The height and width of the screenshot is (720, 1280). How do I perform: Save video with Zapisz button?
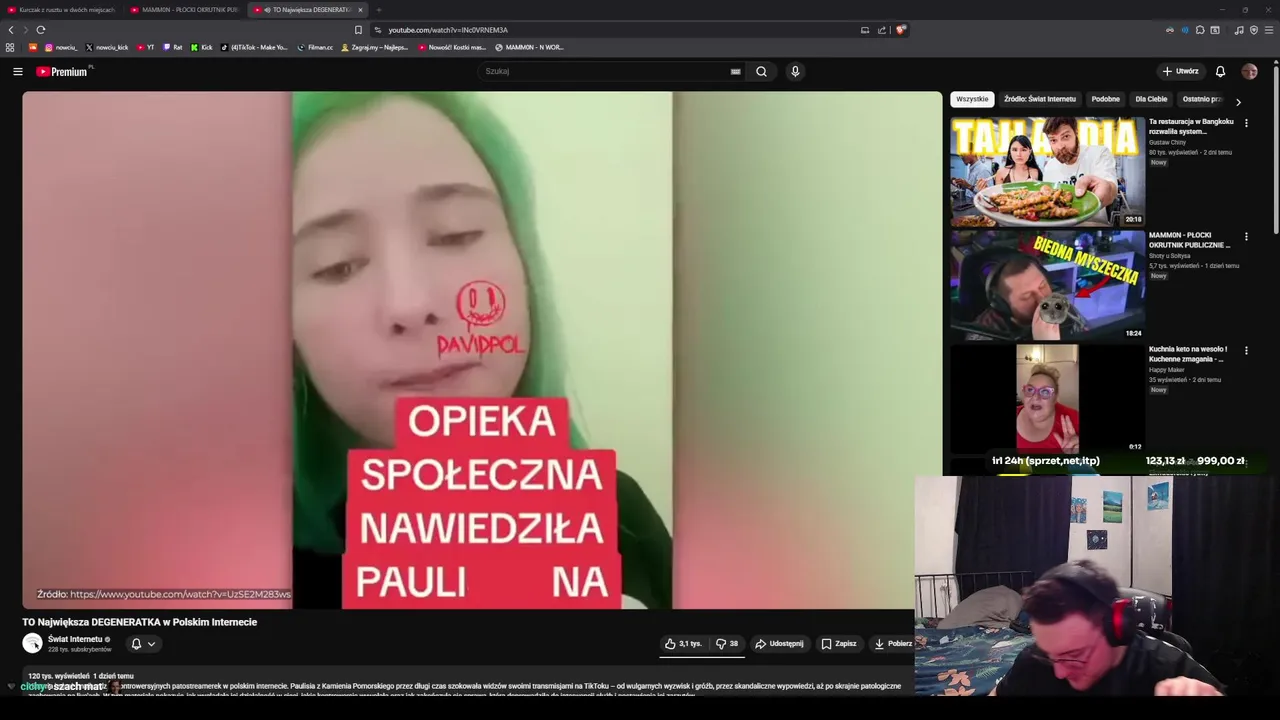coord(839,644)
